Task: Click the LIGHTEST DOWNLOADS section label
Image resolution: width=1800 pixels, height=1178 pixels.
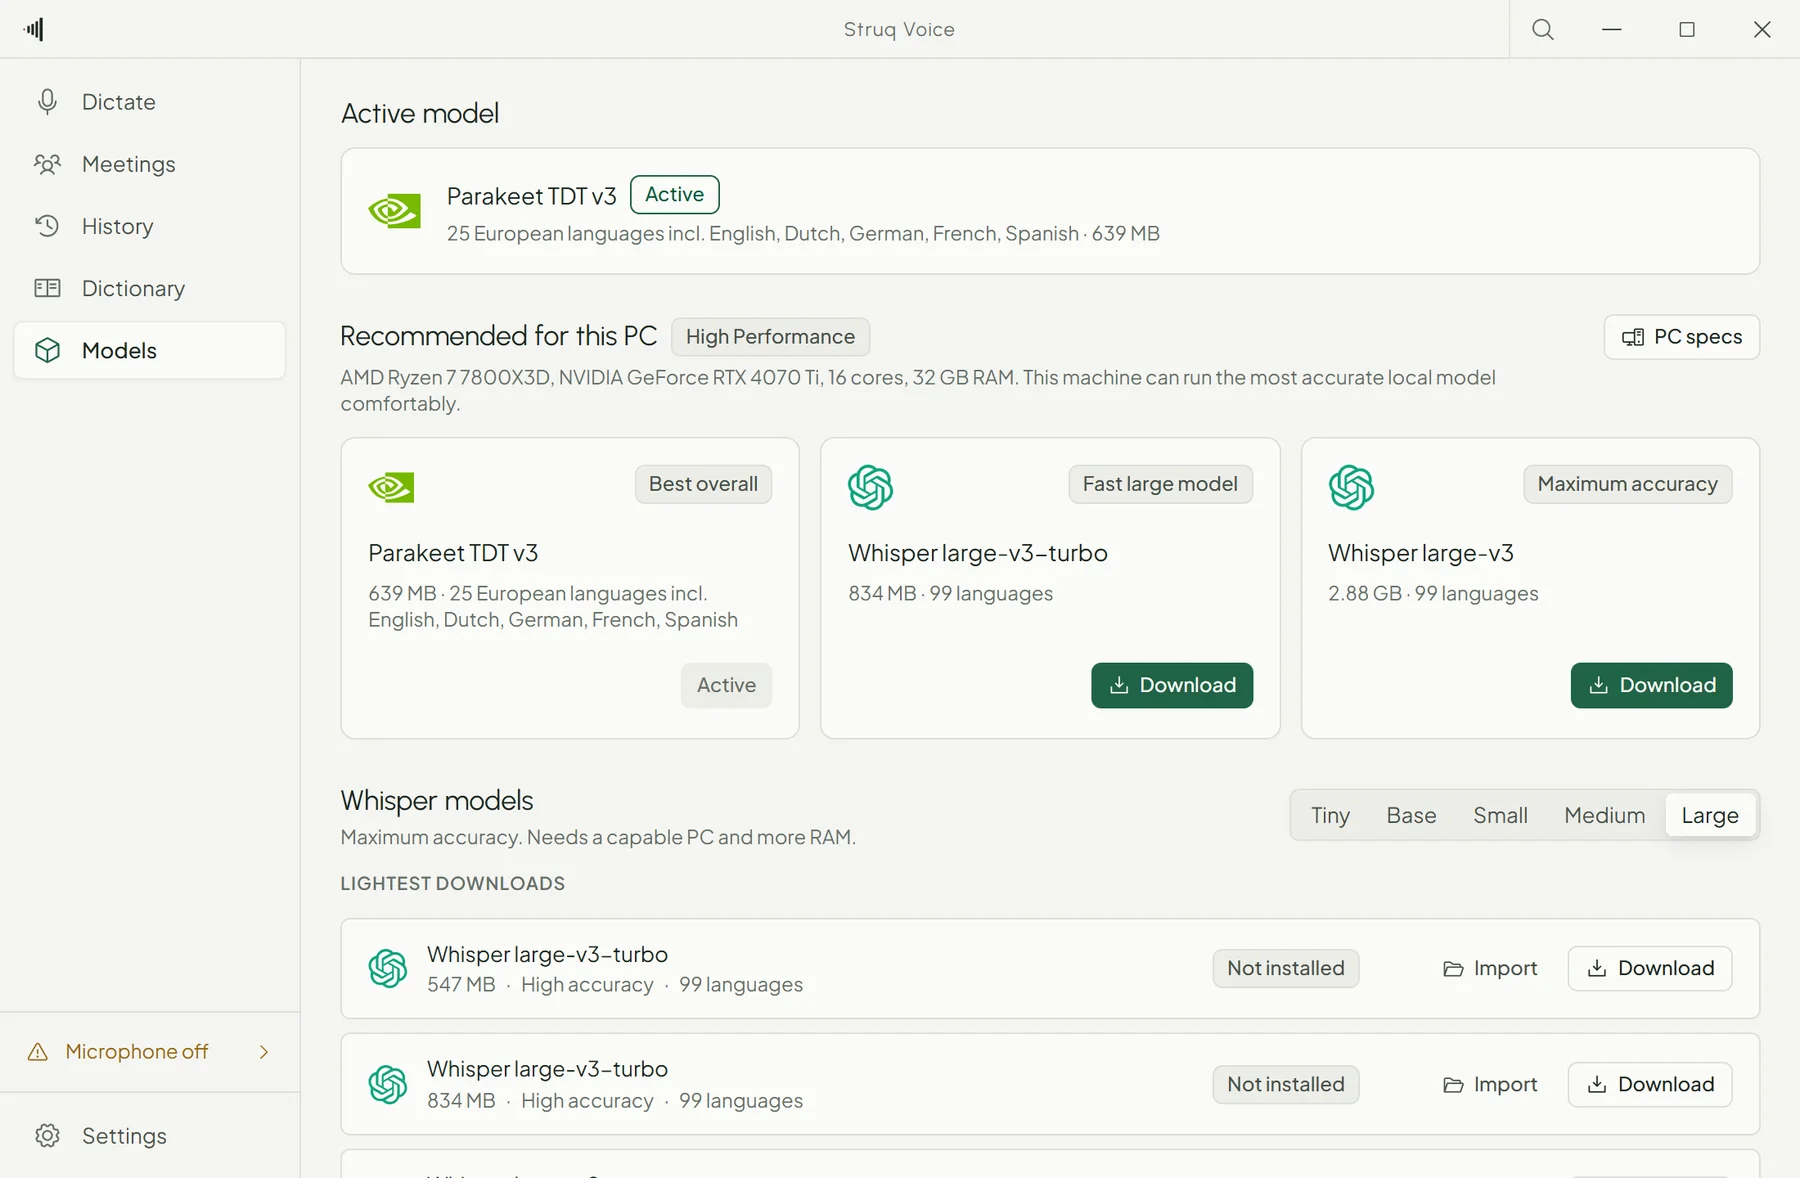Action: [453, 883]
